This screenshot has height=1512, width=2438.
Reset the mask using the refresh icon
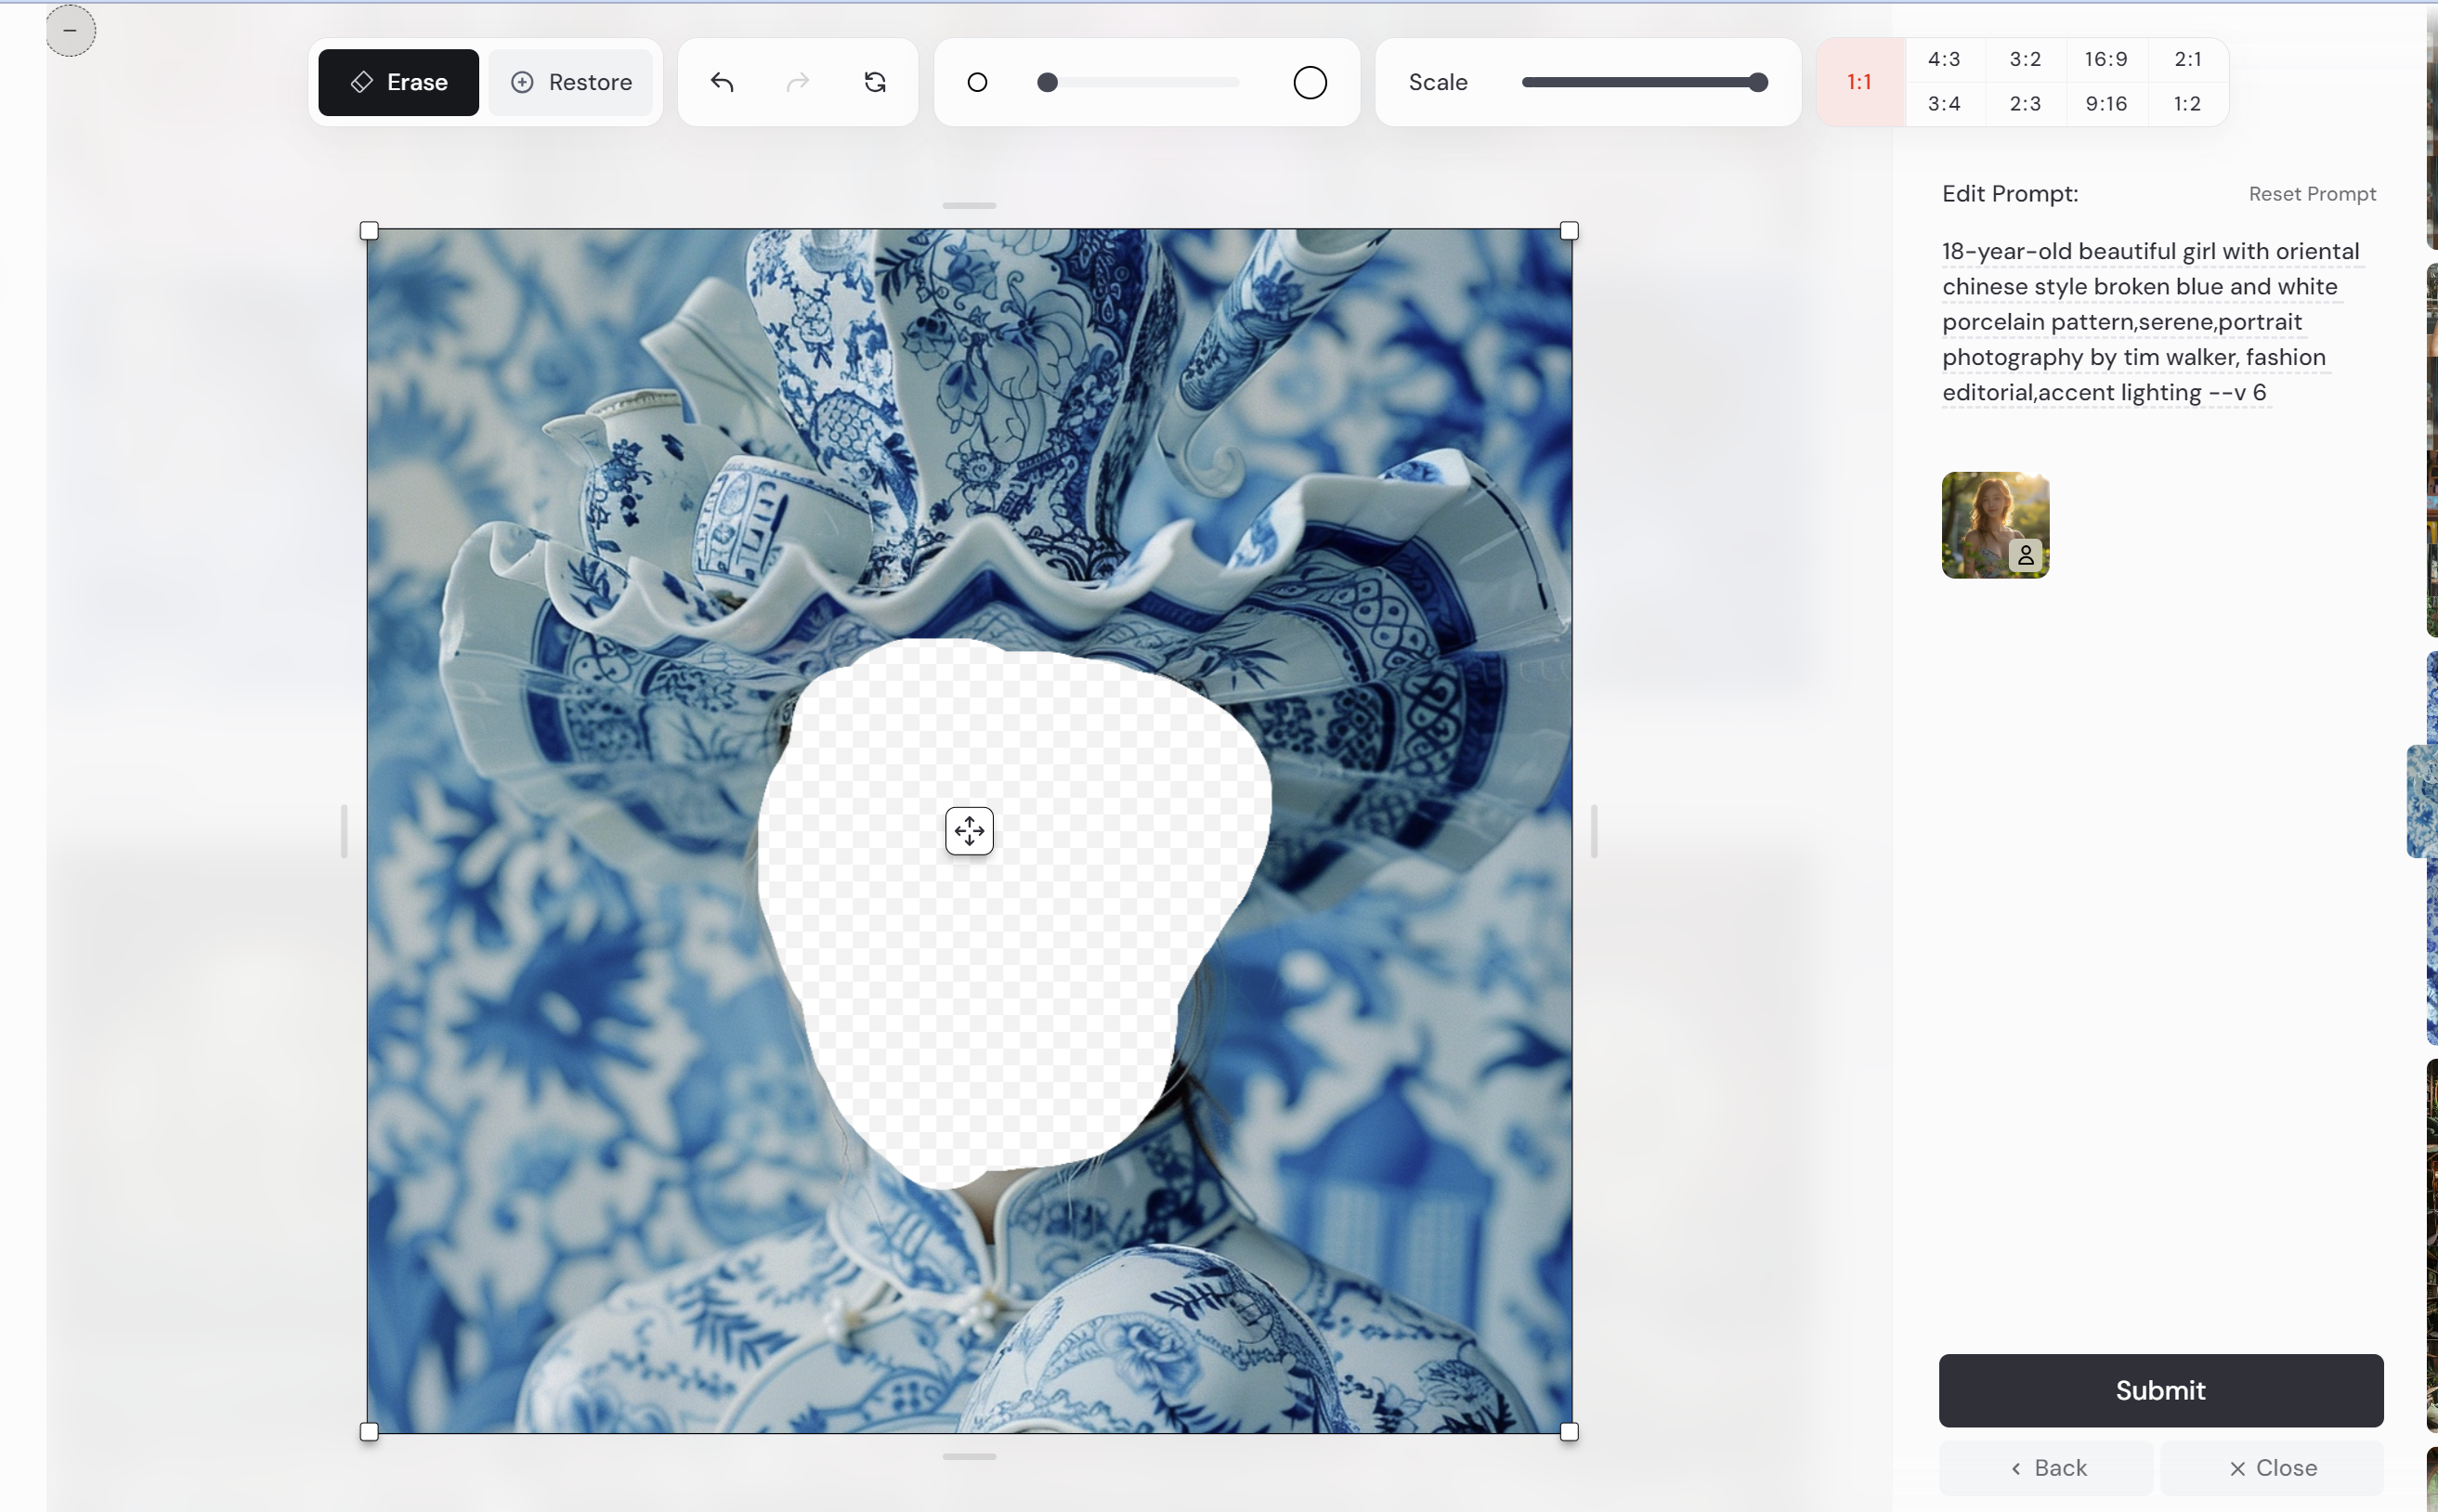873,82
